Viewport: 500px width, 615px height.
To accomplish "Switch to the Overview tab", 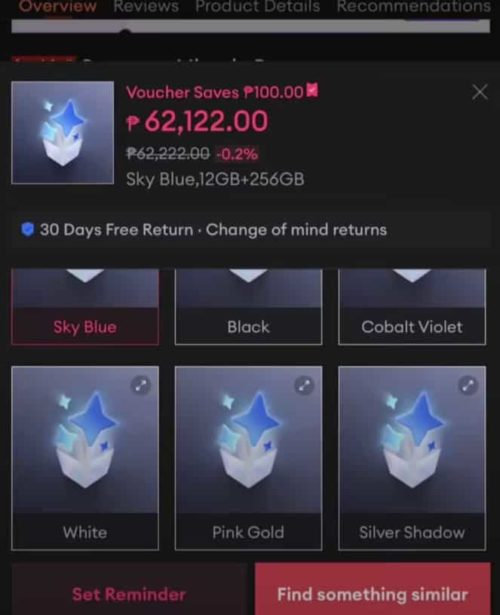I will click(x=58, y=6).
